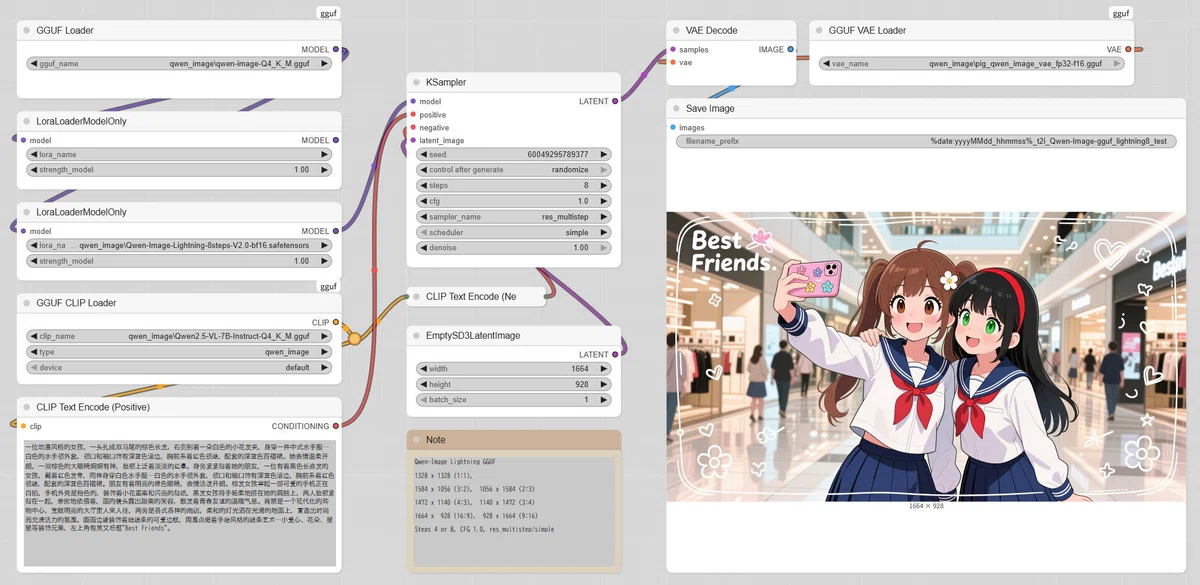
Task: Click the LATENT output socket on KSampler
Action: [615, 101]
